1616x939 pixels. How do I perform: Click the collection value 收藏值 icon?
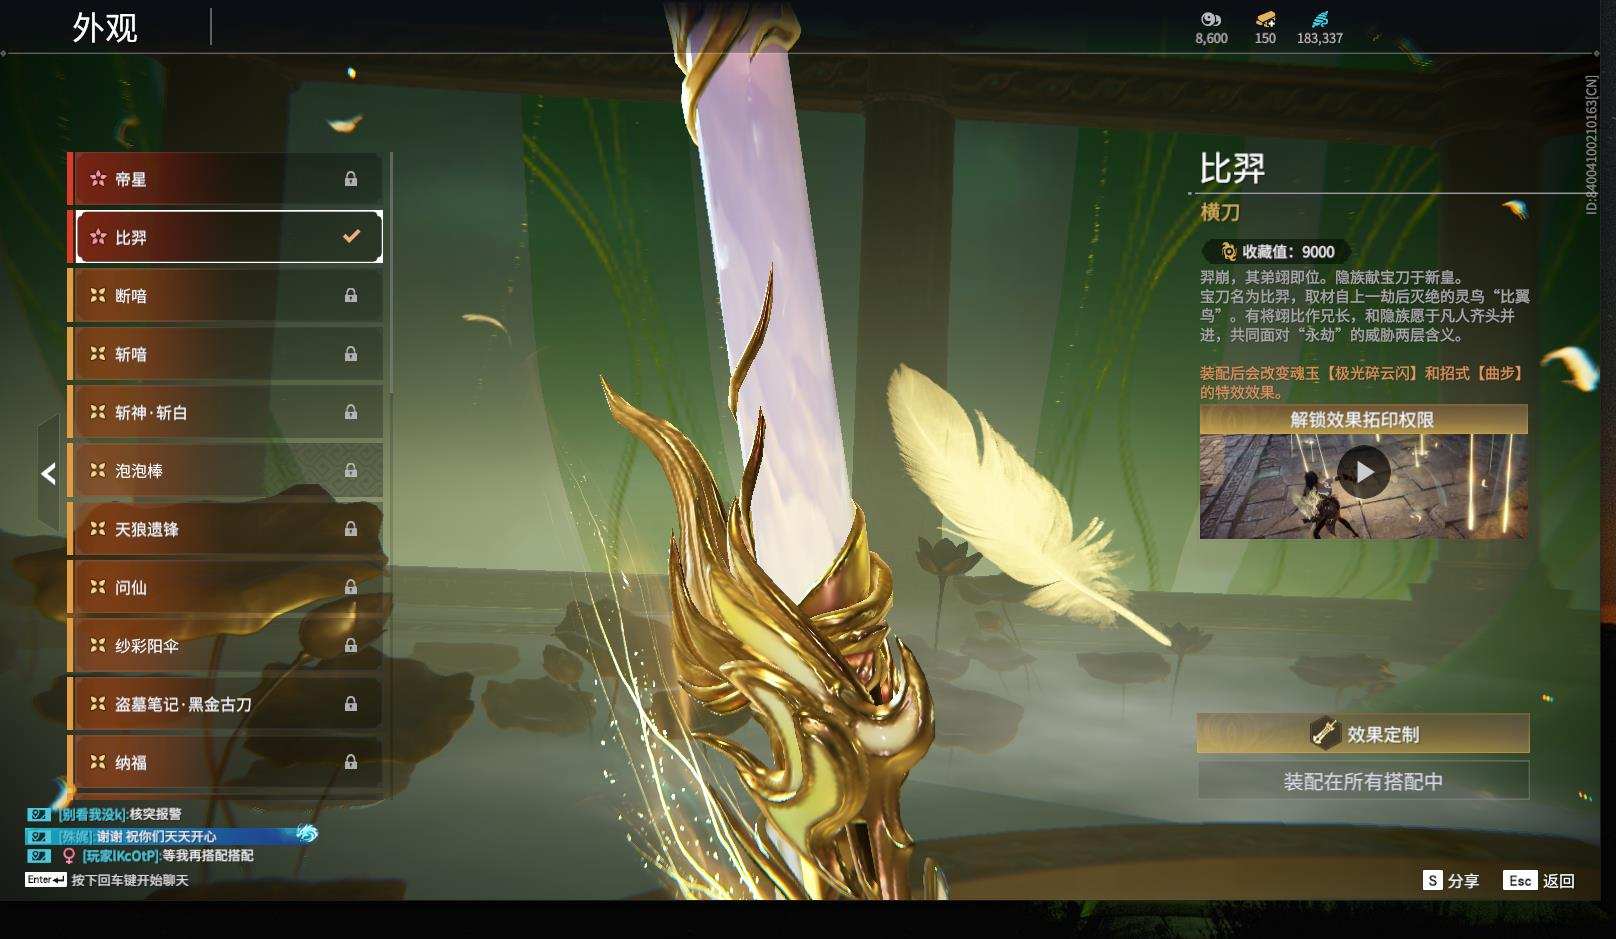tap(1229, 252)
